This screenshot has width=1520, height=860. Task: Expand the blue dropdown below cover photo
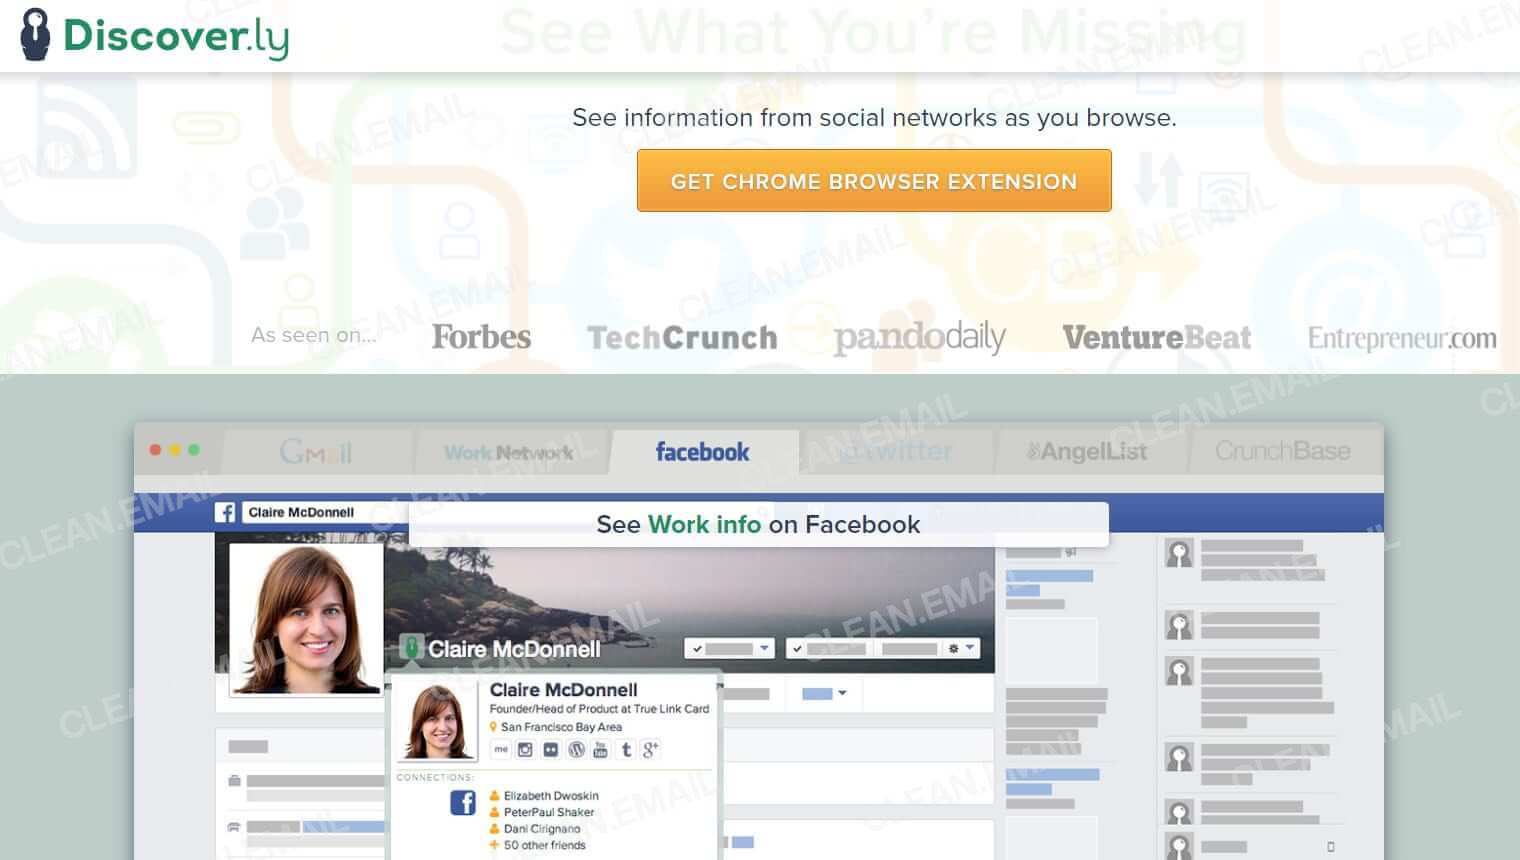[x=824, y=693]
